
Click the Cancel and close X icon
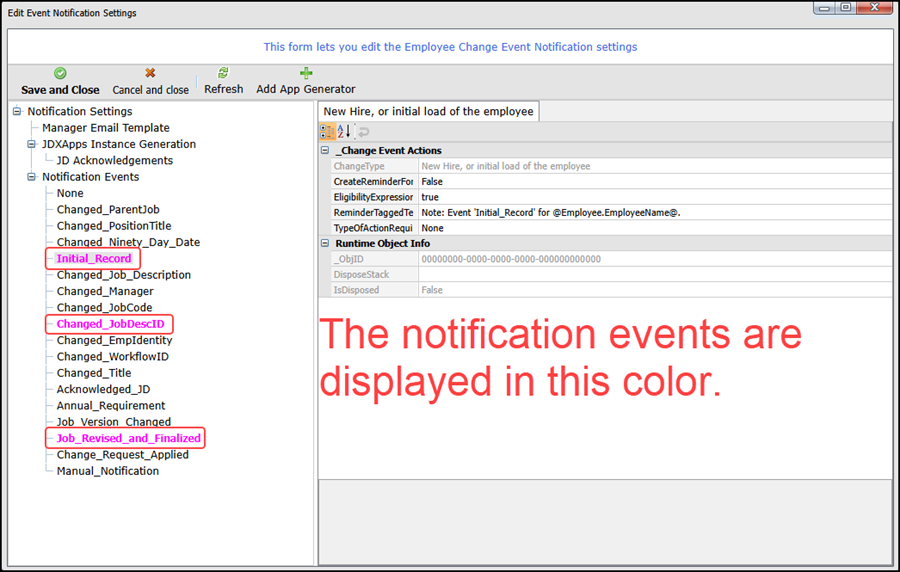[x=150, y=73]
